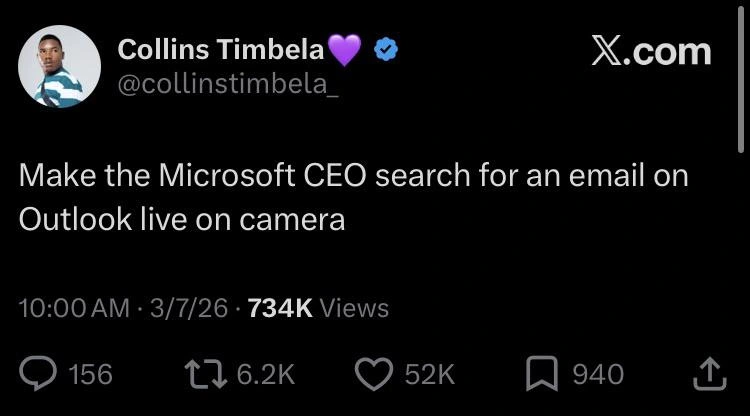Click the 6.2K reposts count
The width and height of the screenshot is (750, 416).
pos(265,375)
